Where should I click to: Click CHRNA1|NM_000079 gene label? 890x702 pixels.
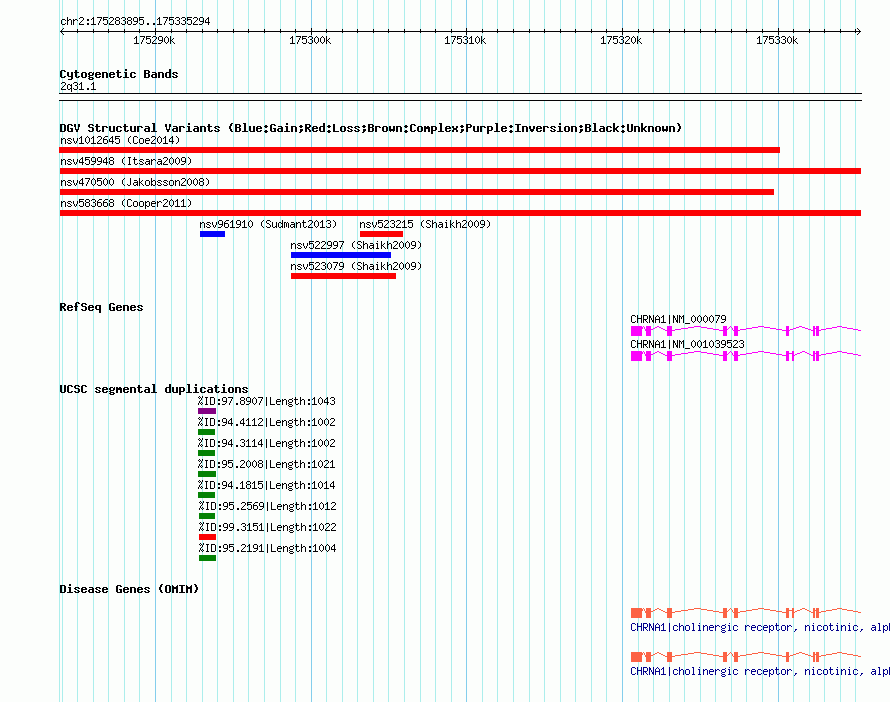click(x=678, y=320)
